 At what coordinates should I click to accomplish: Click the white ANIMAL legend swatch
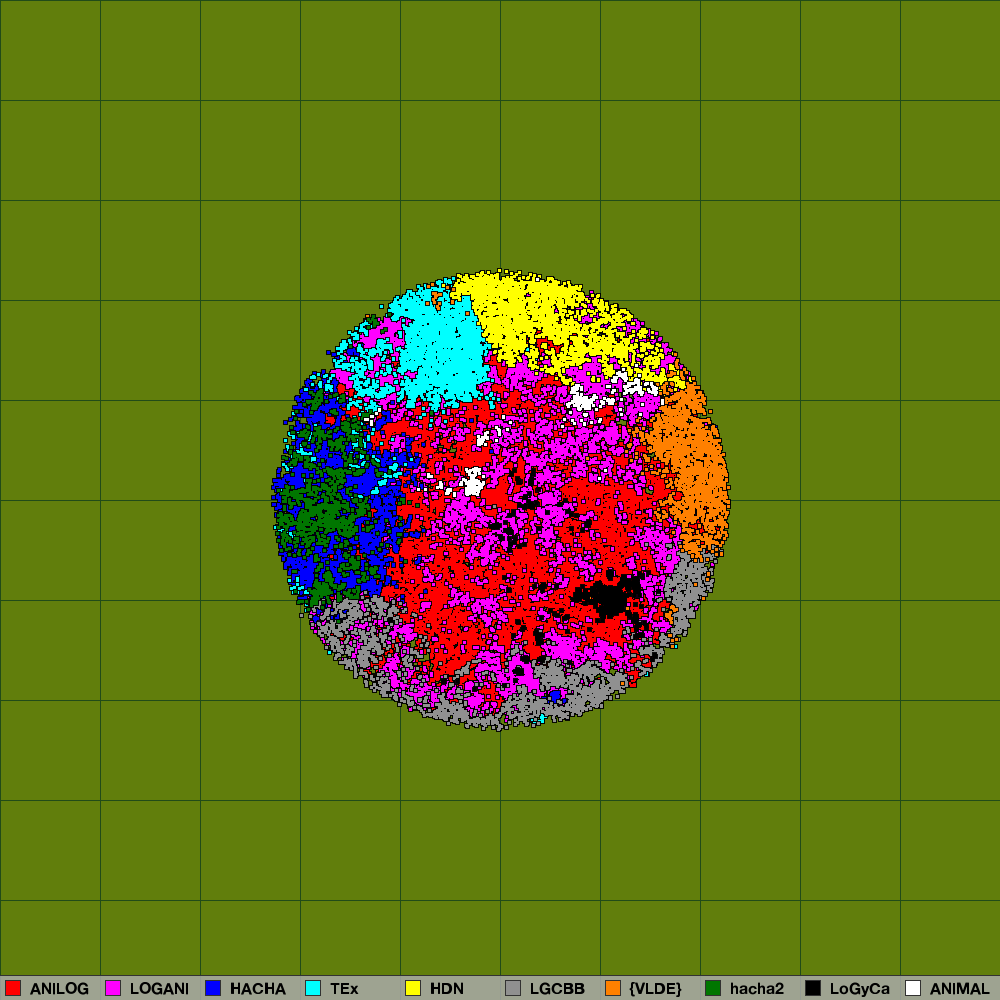click(913, 988)
